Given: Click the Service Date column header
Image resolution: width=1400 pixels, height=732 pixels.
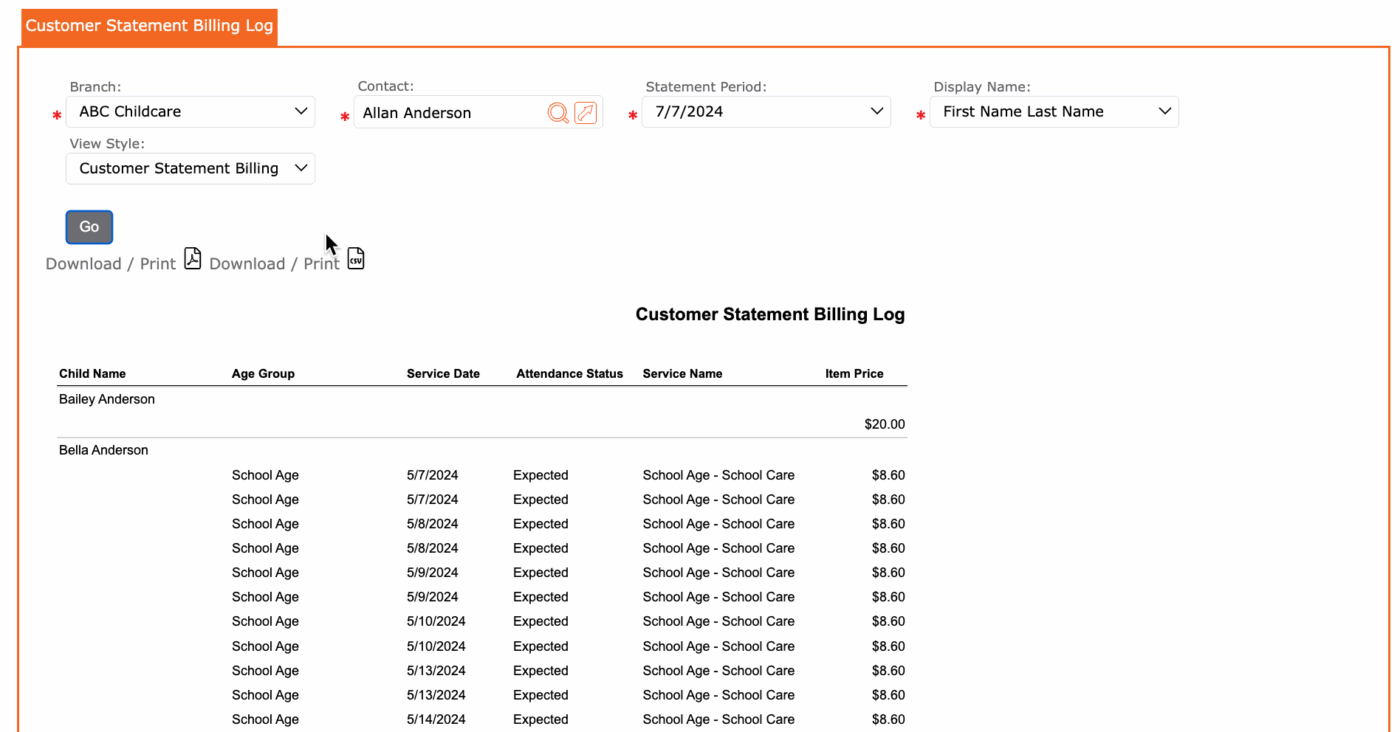Looking at the screenshot, I should [443, 374].
